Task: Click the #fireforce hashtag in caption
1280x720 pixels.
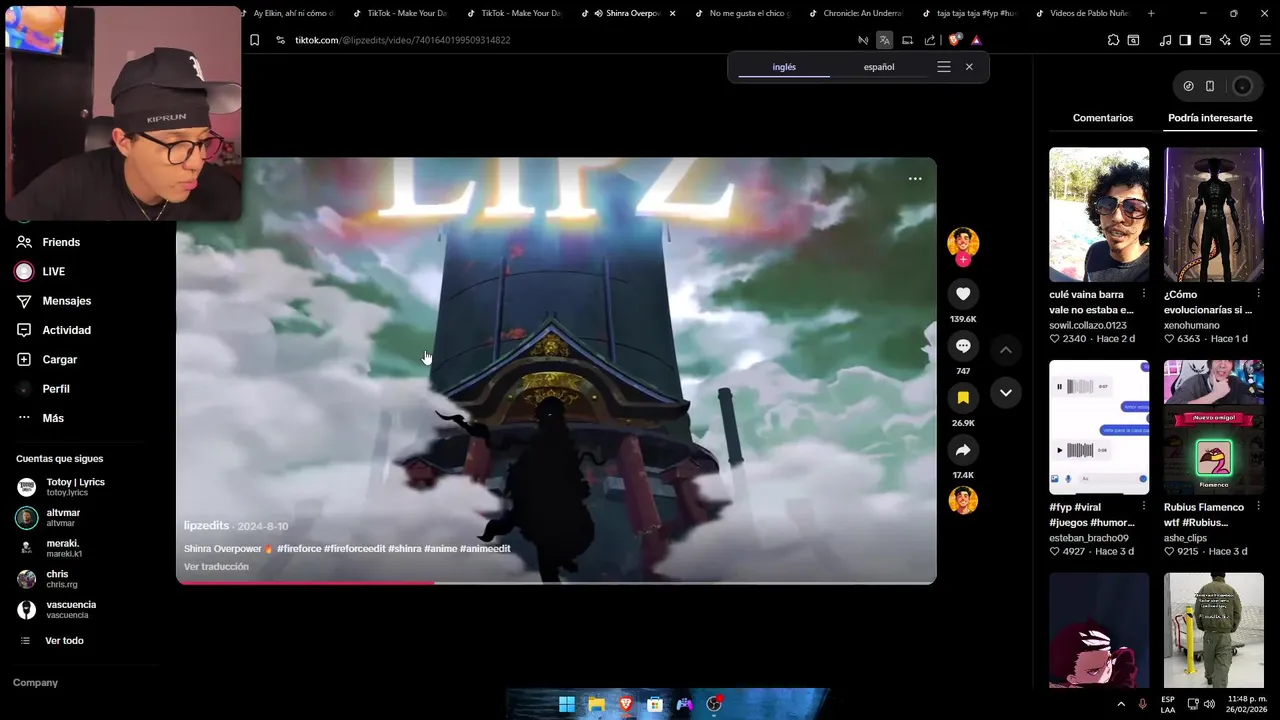Action: [298, 549]
